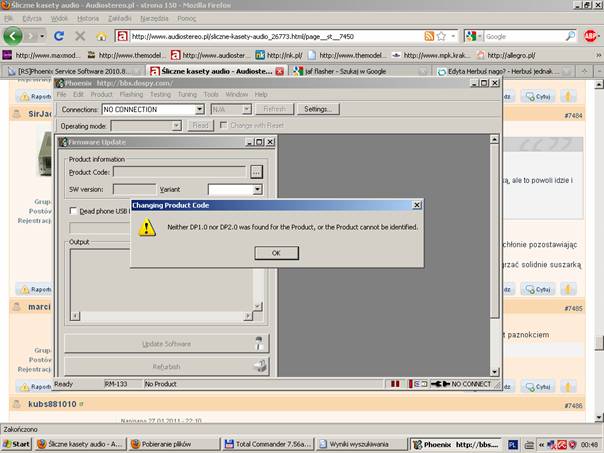
Task: Expand the Connections dropdown
Action: click(199, 109)
